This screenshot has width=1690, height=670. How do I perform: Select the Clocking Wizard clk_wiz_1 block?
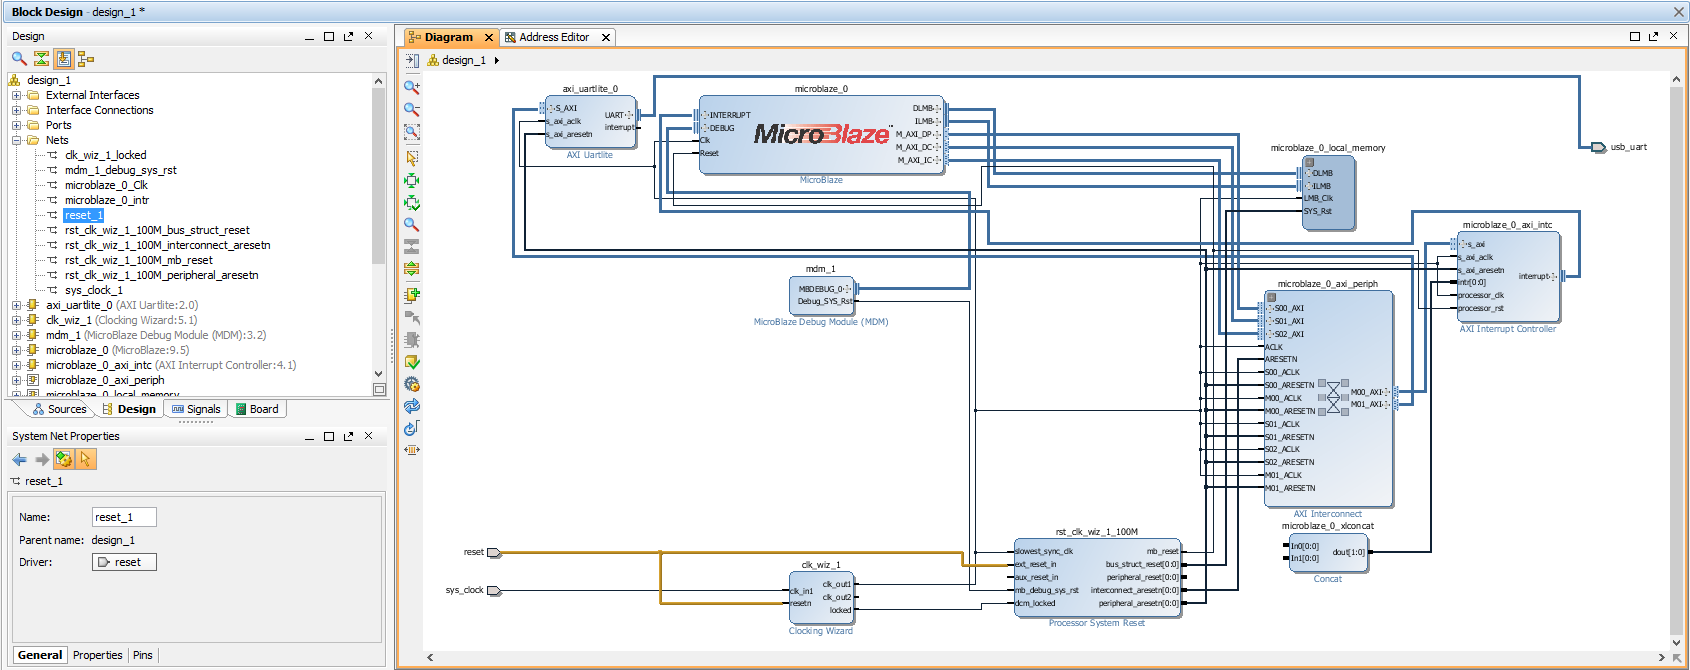click(821, 597)
